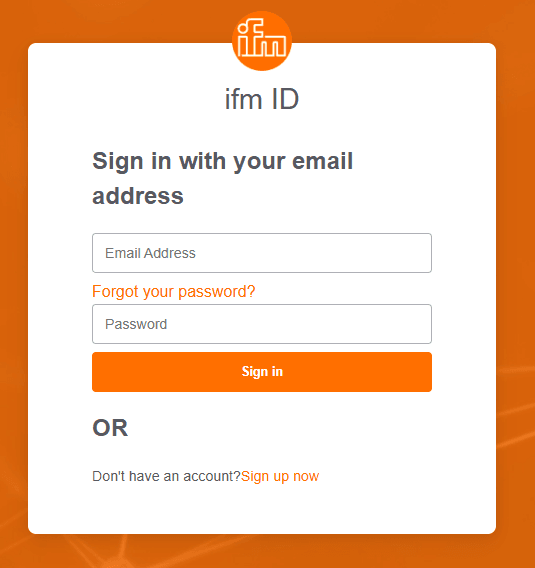This screenshot has width=535, height=568.
Task: Click the 'Sign in with your email address' heading
Action: 222,178
